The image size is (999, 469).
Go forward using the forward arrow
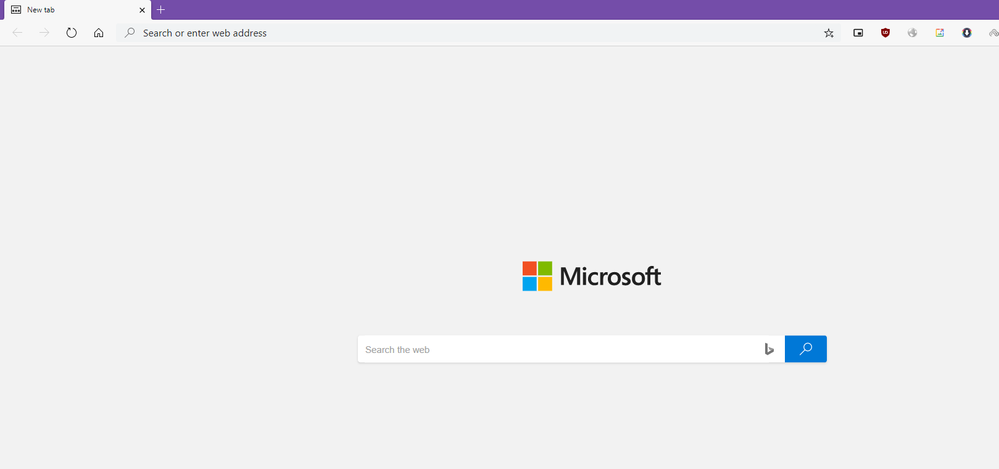click(44, 32)
